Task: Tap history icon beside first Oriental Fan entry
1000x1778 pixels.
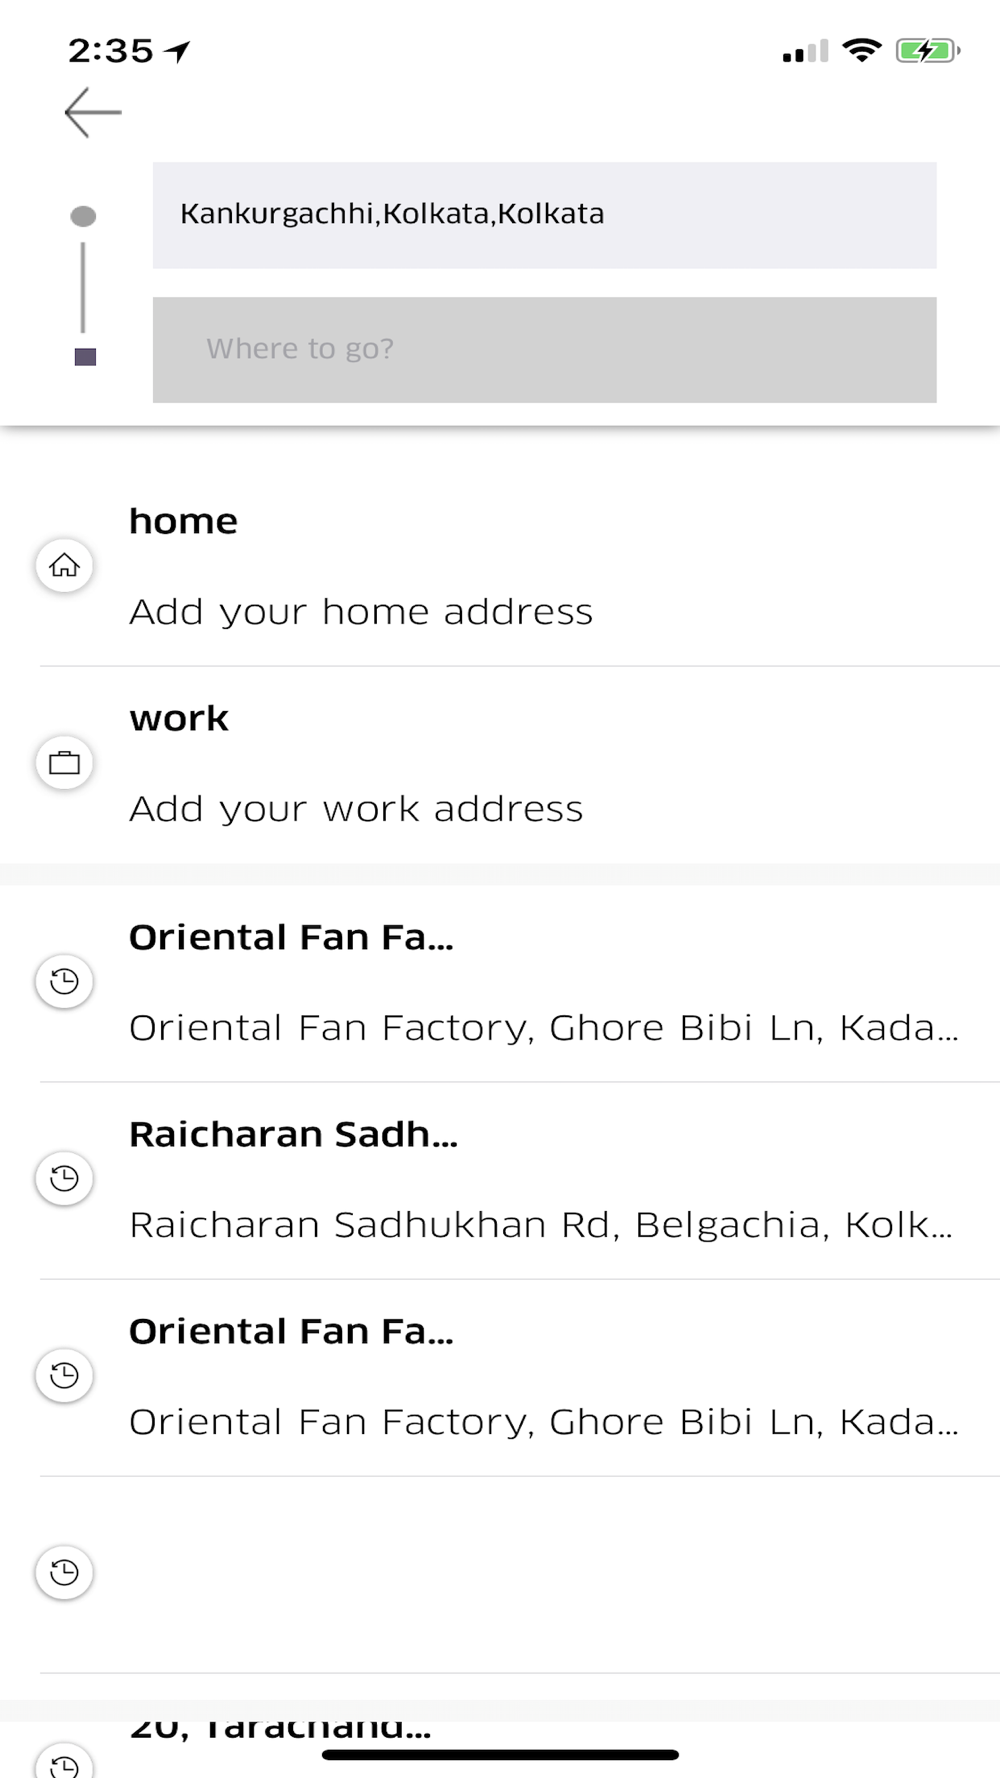Action: (x=65, y=981)
